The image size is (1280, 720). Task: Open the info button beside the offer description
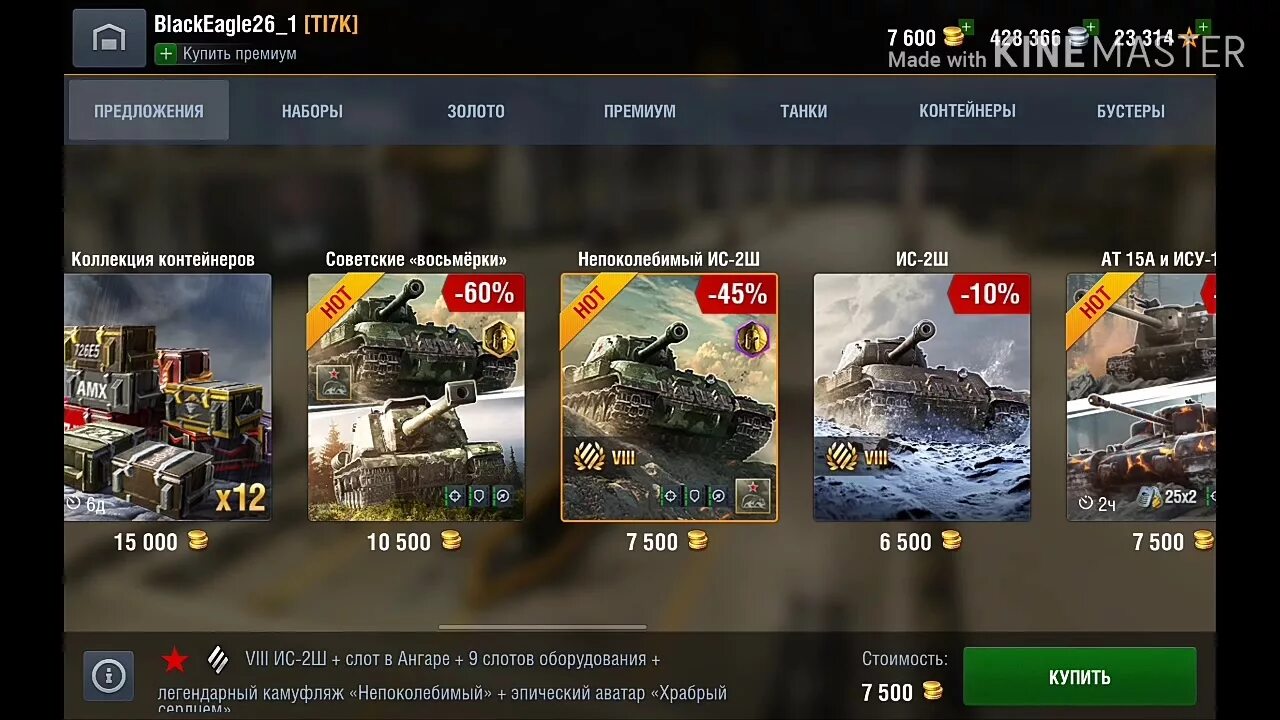click(x=108, y=676)
